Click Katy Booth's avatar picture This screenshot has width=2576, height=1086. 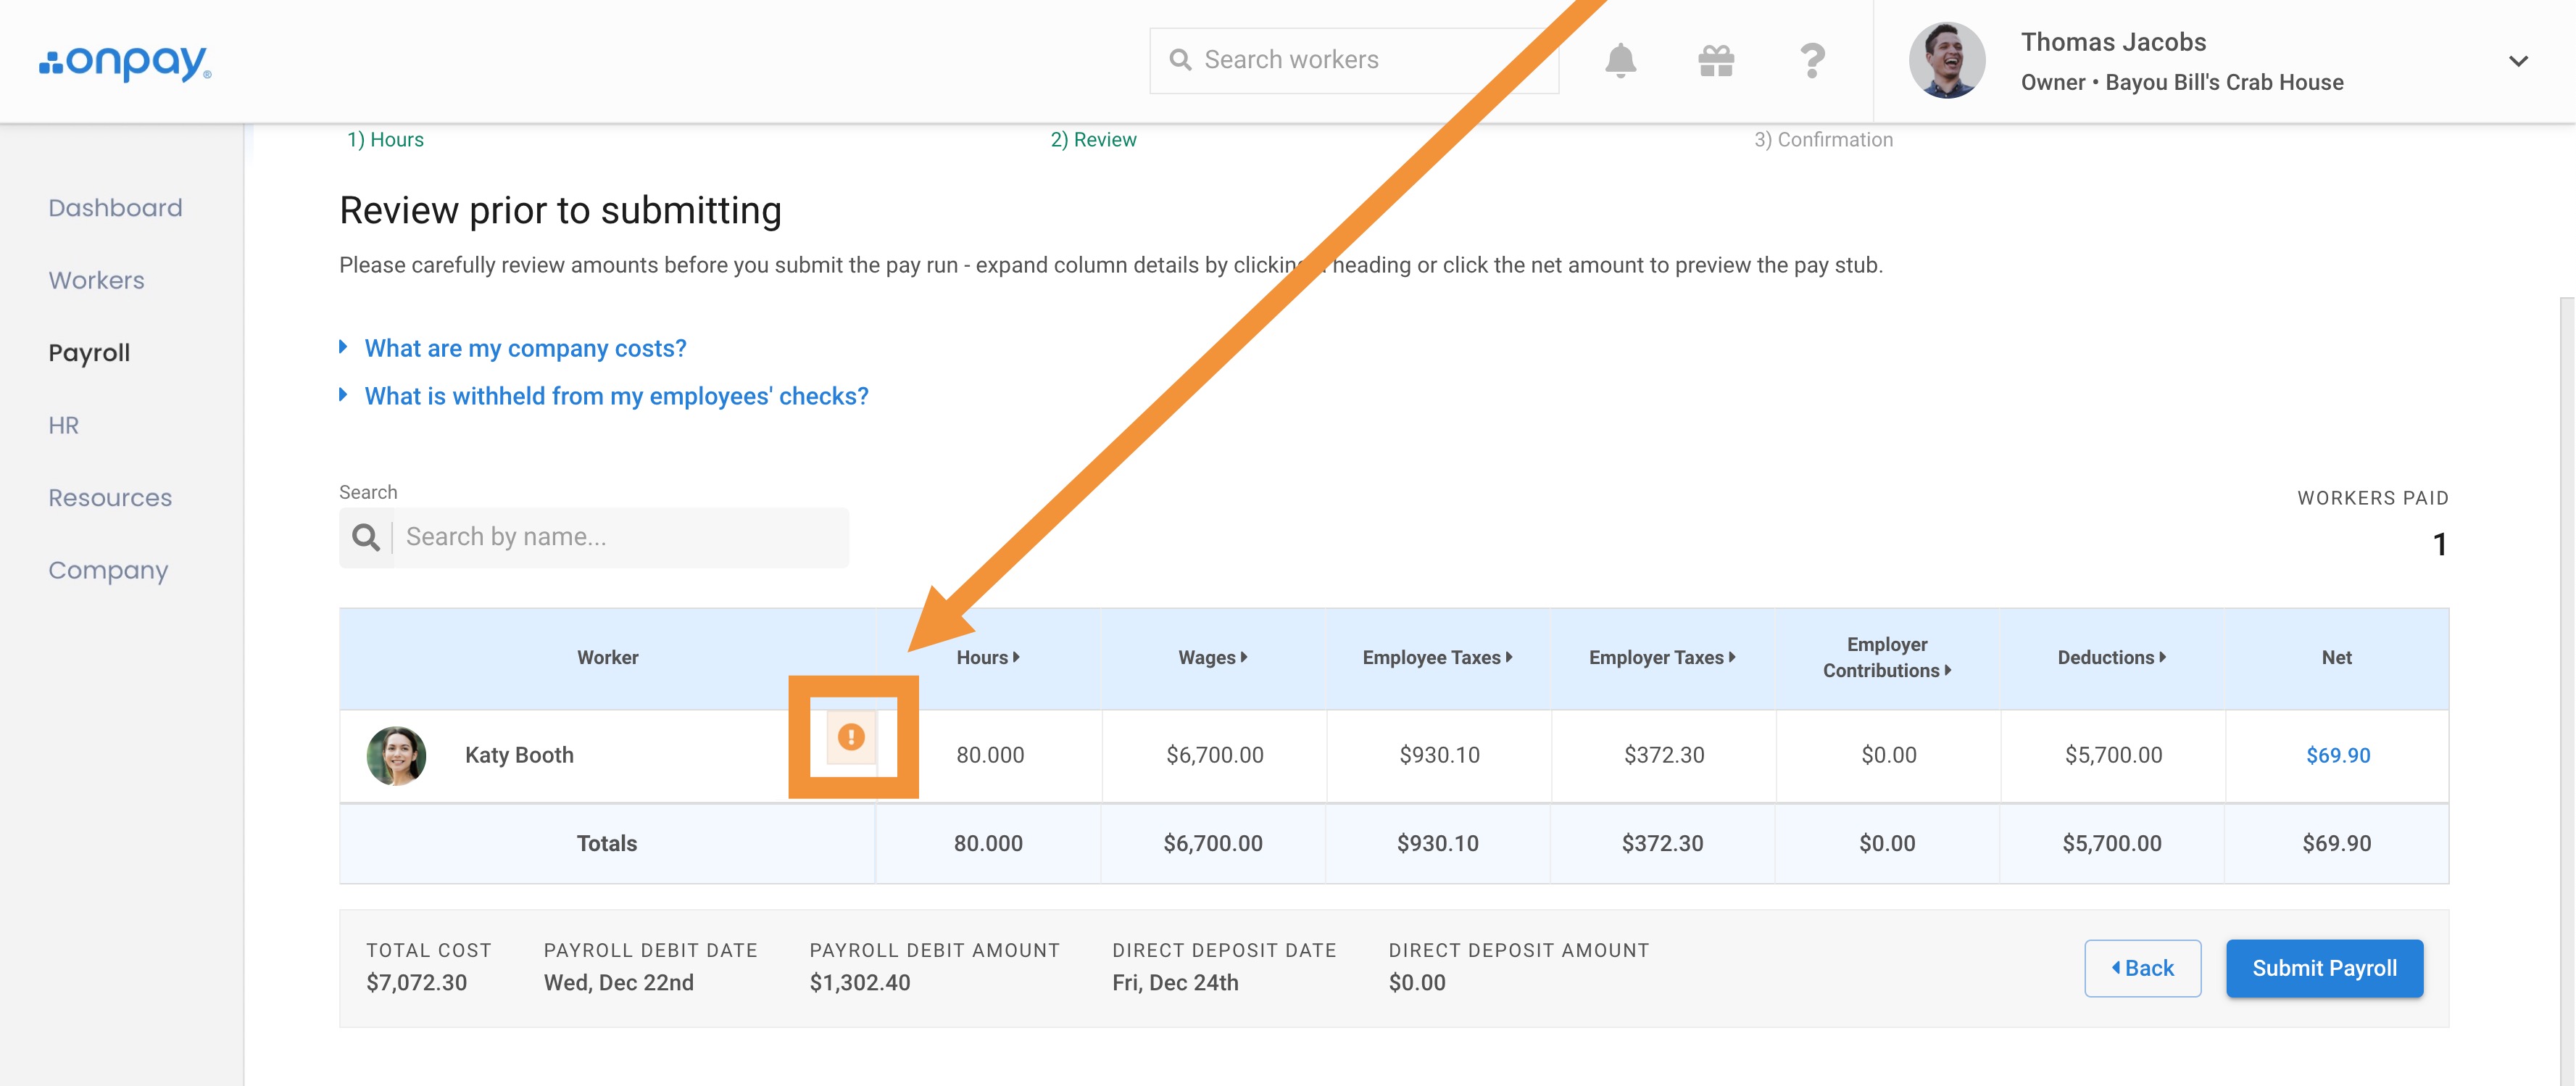pyautogui.click(x=396, y=755)
